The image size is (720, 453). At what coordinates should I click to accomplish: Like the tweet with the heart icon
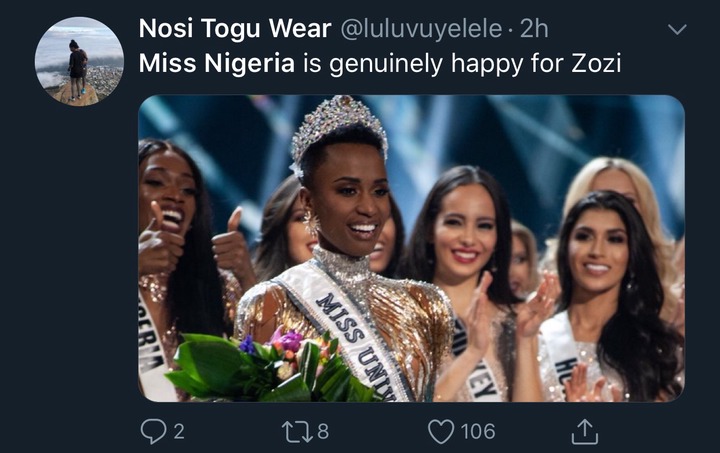[443, 431]
